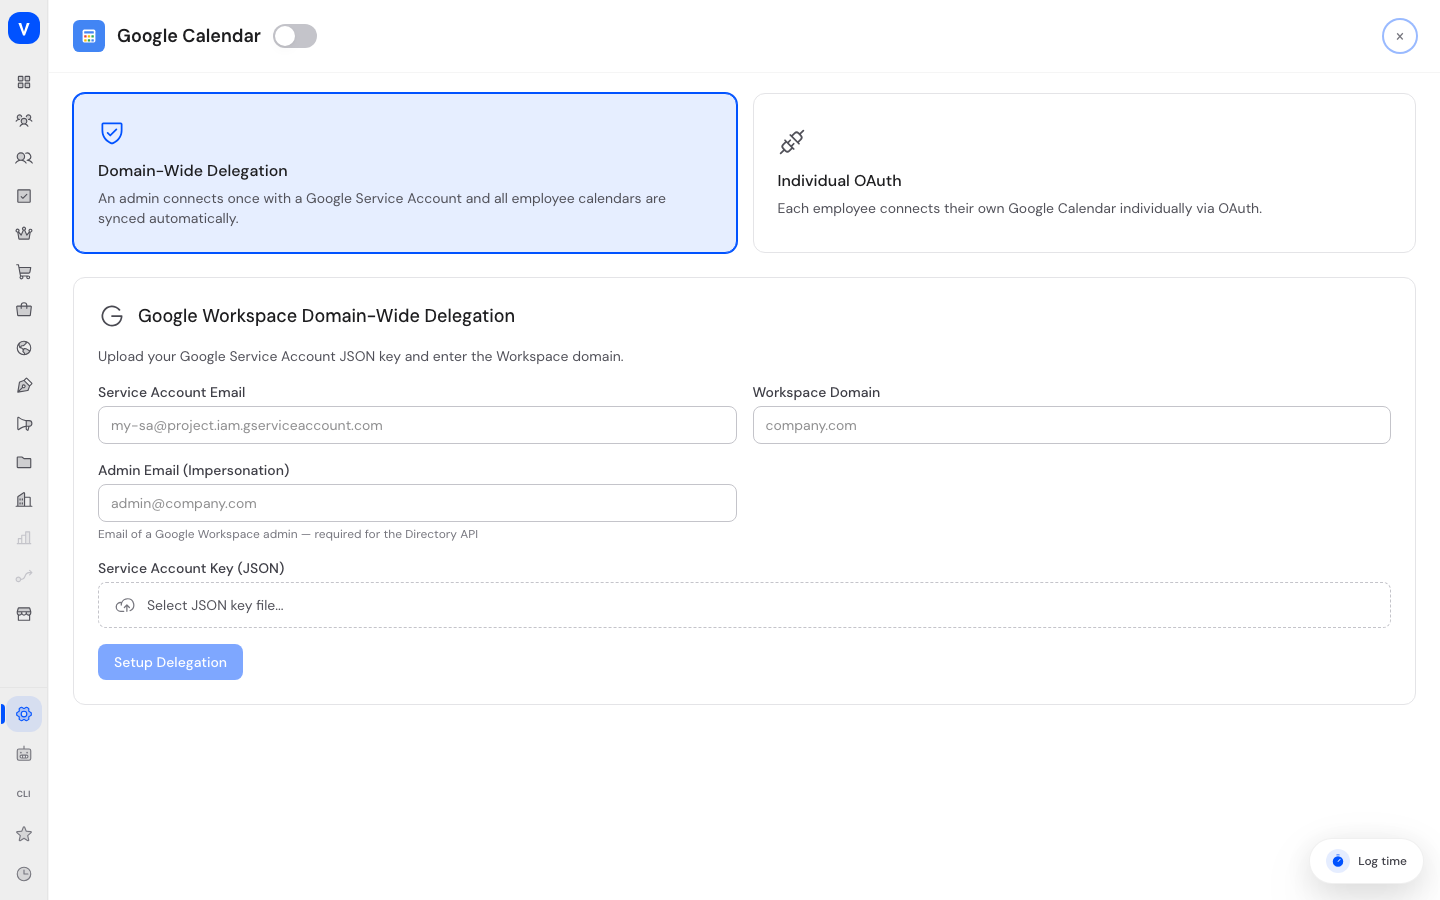Open the shopping cart icon in sidebar
This screenshot has width=1440, height=900.
point(24,272)
